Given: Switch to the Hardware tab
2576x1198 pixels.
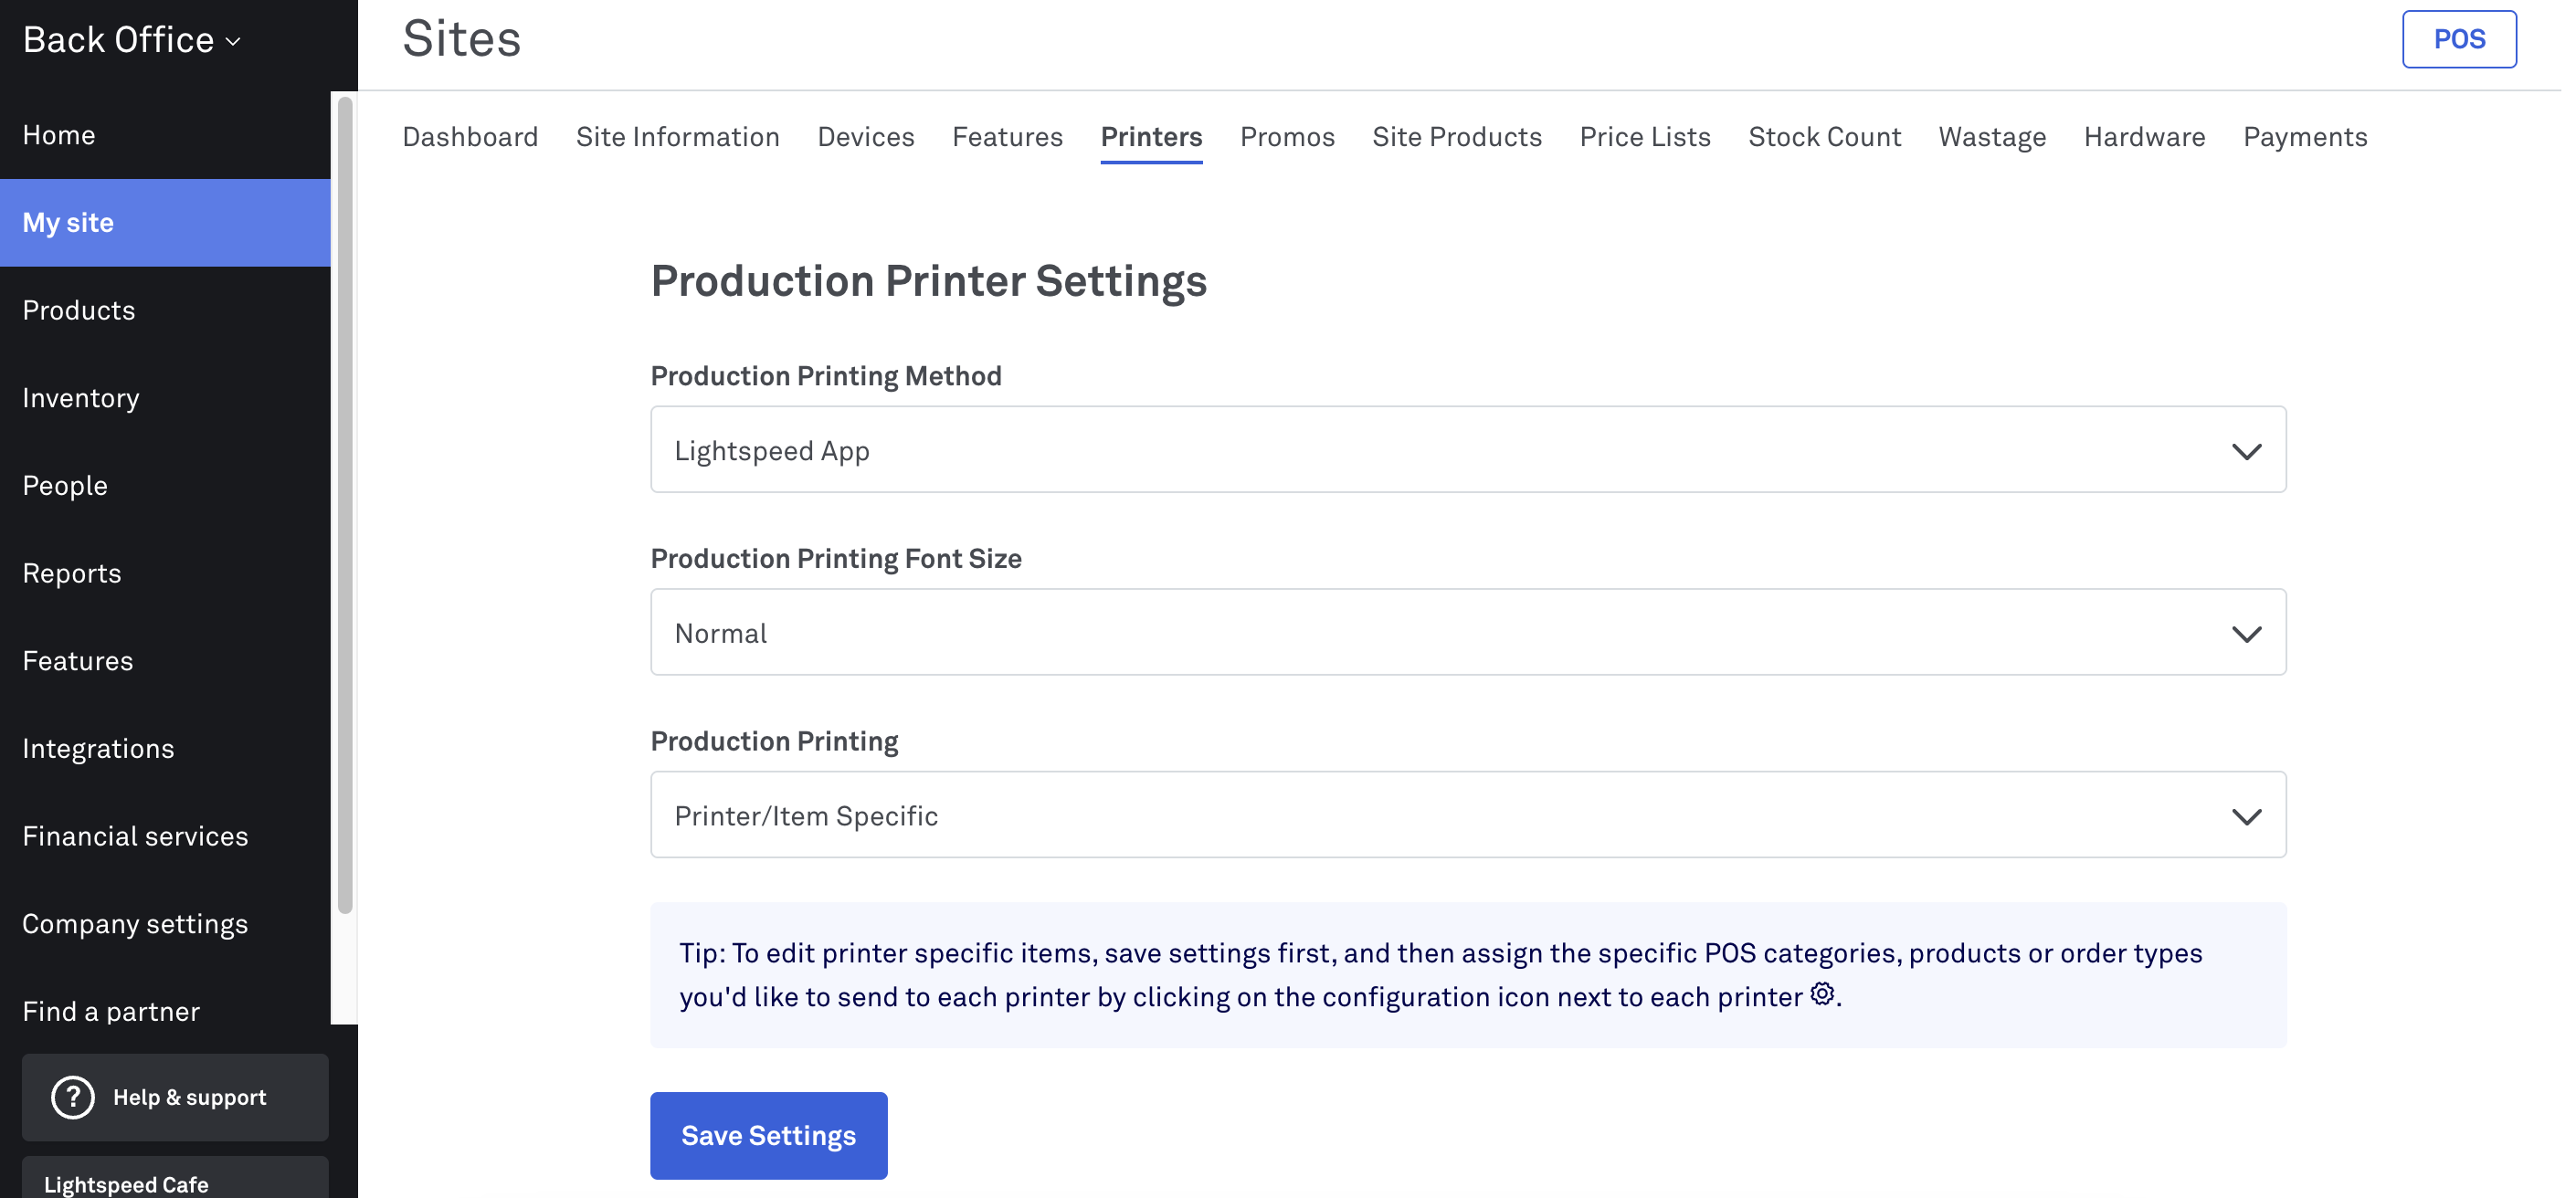Looking at the screenshot, I should (2144, 137).
